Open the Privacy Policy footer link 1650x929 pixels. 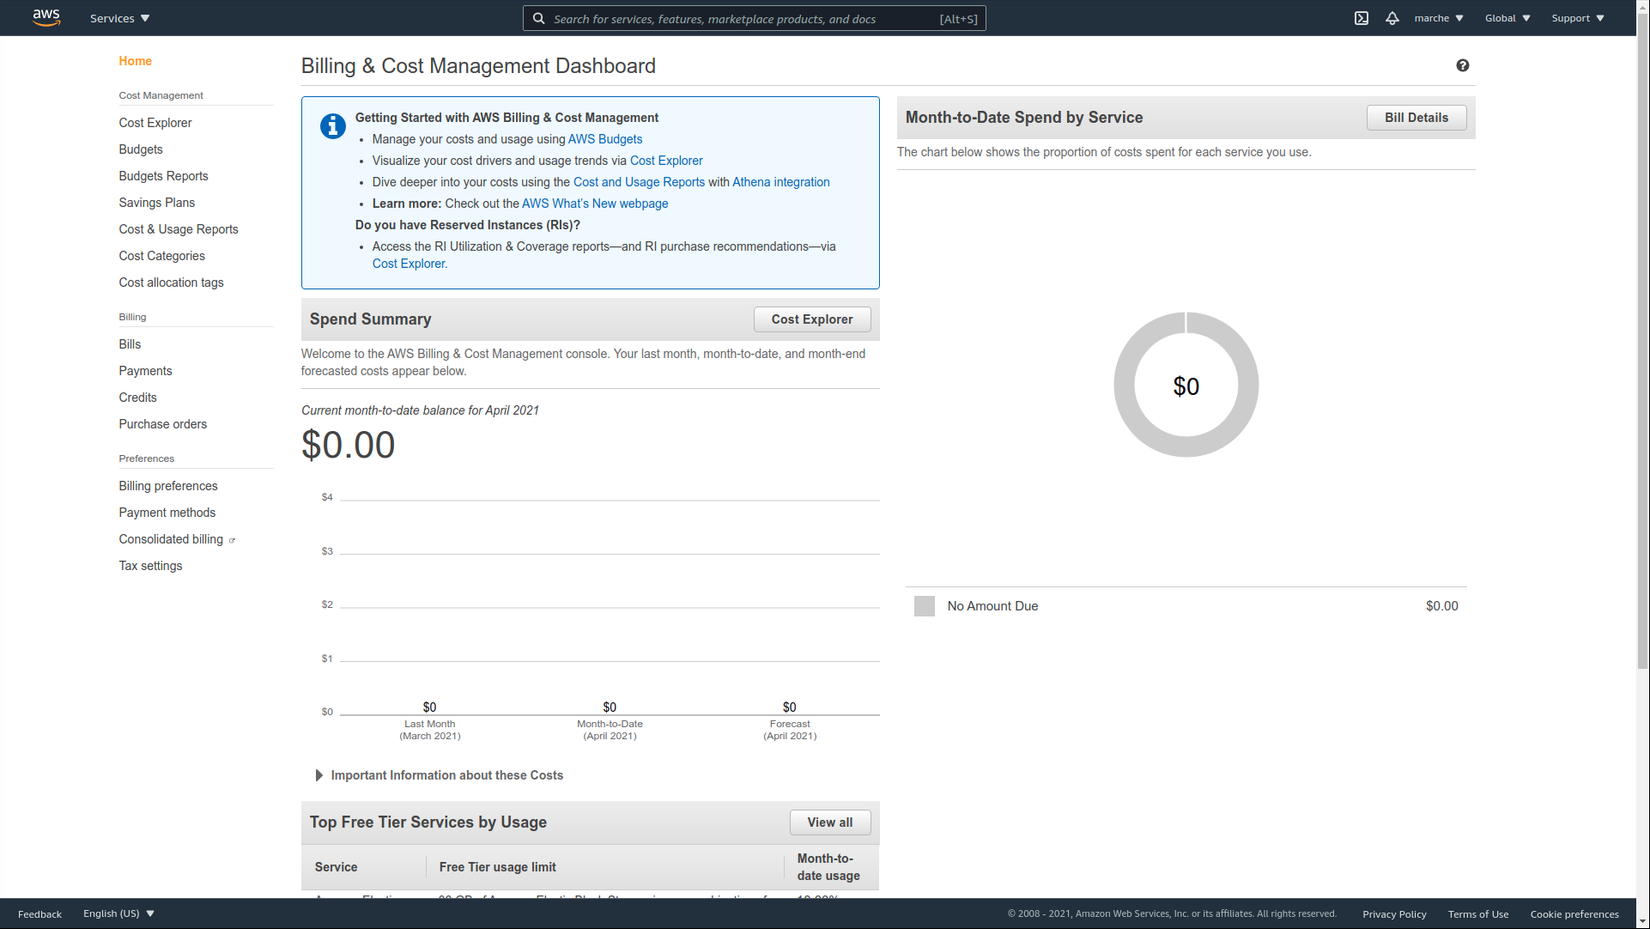tap(1394, 914)
